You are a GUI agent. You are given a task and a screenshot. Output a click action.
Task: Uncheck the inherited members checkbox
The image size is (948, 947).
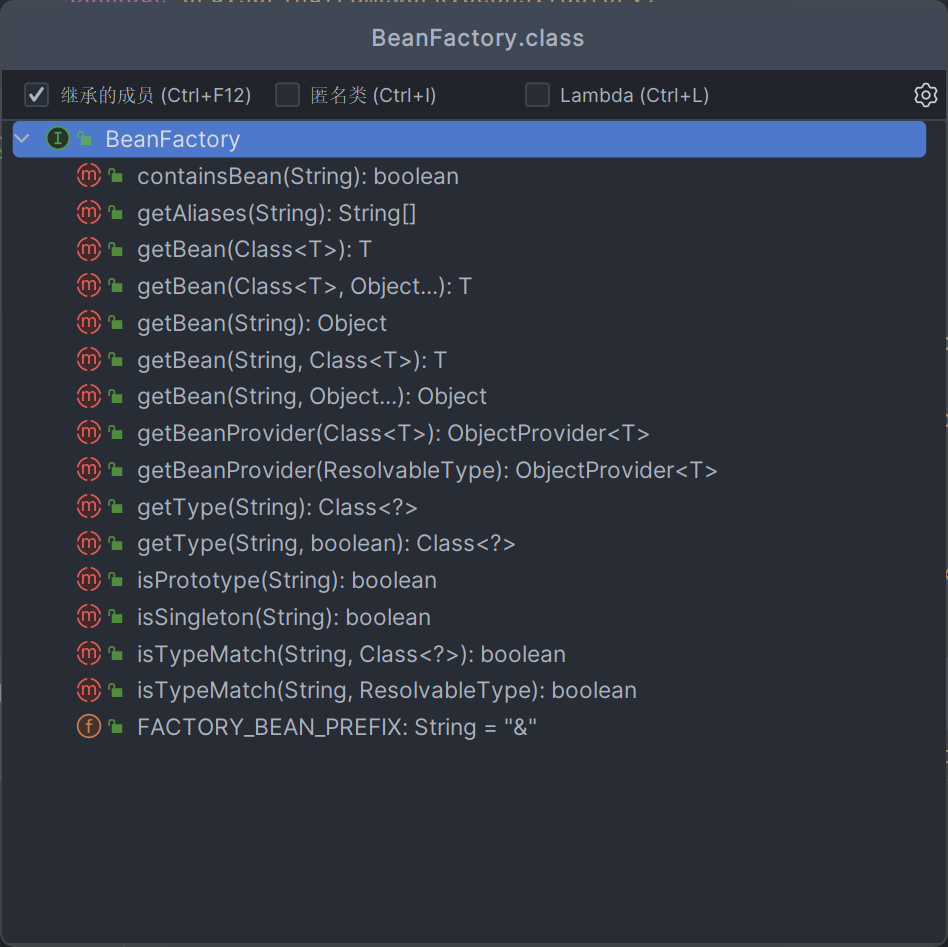coord(37,95)
